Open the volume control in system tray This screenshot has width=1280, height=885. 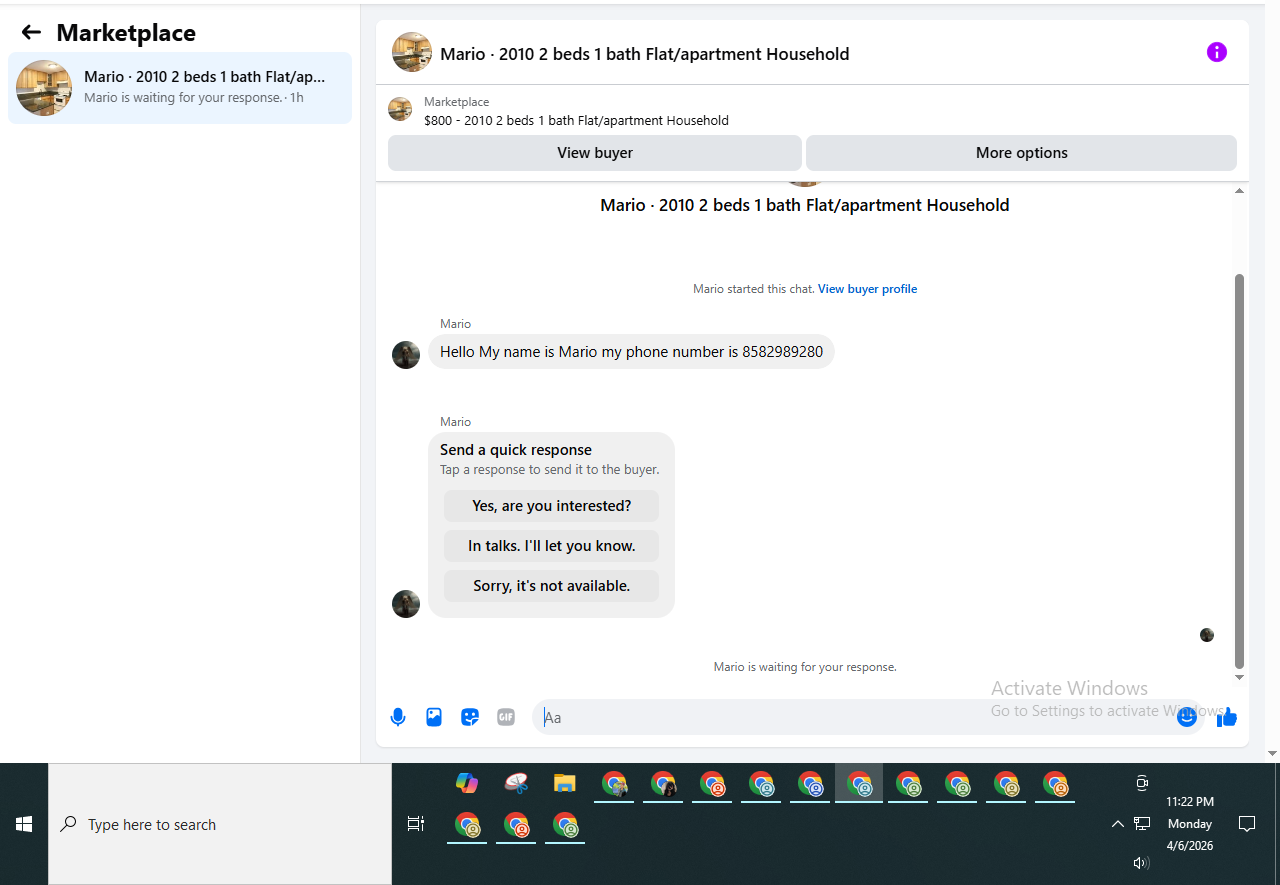[1142, 863]
